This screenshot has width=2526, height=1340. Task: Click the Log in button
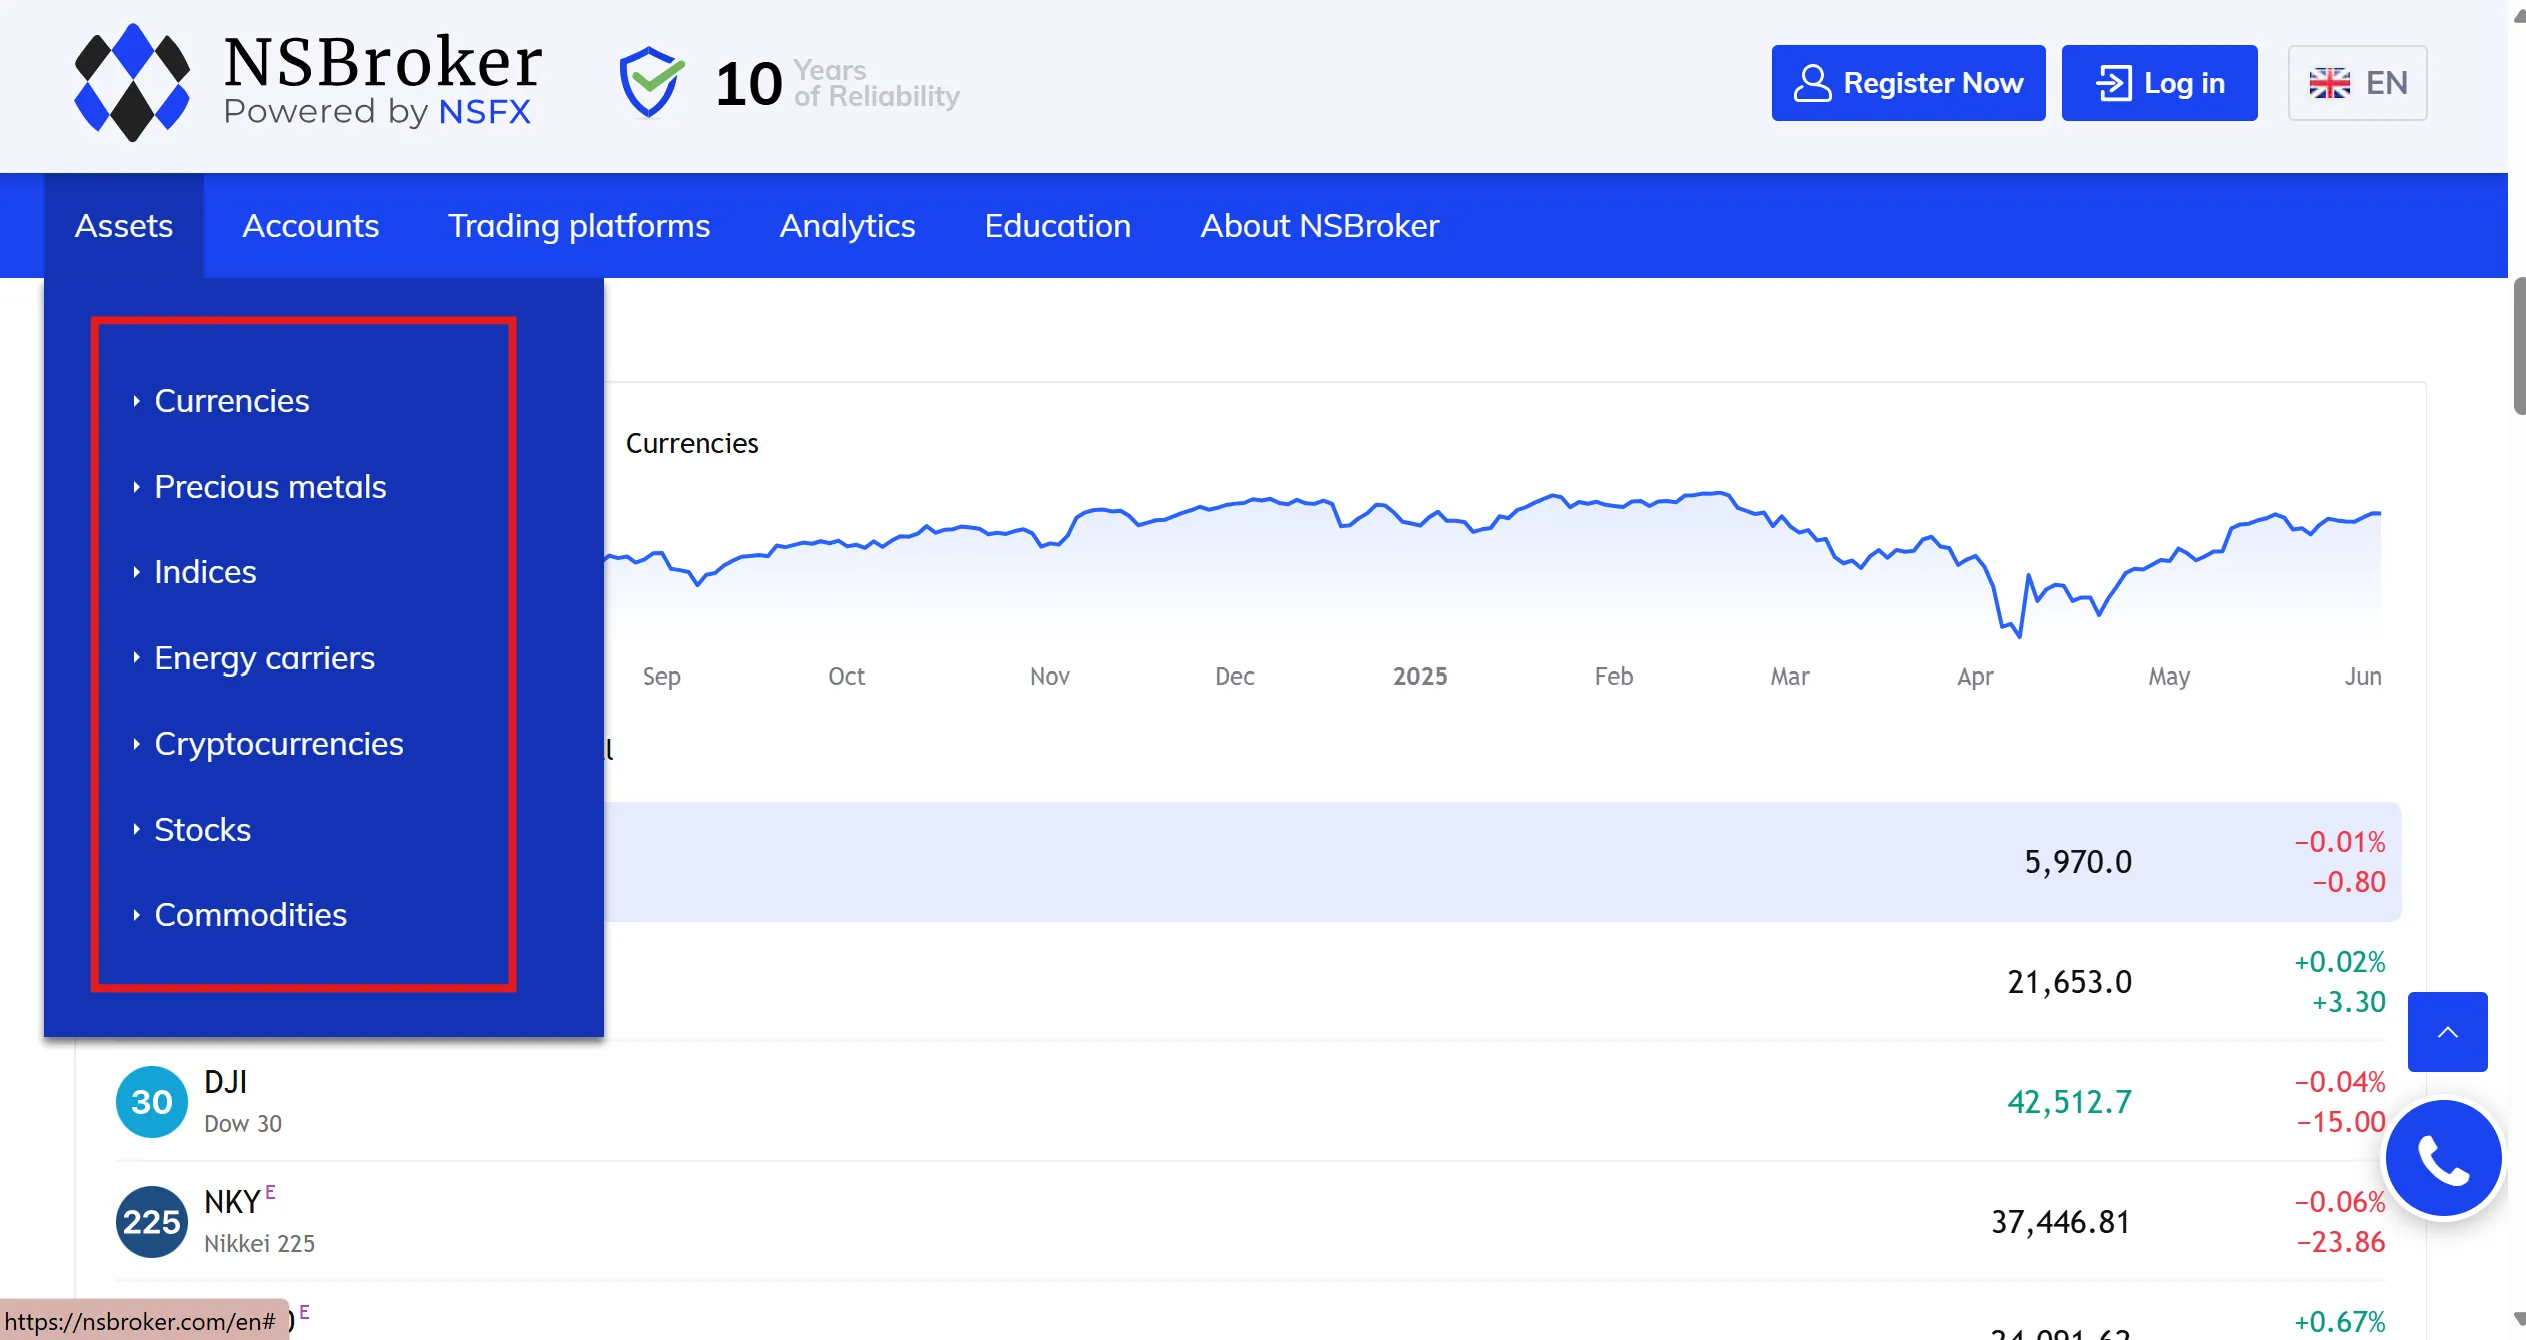[x=2159, y=83]
